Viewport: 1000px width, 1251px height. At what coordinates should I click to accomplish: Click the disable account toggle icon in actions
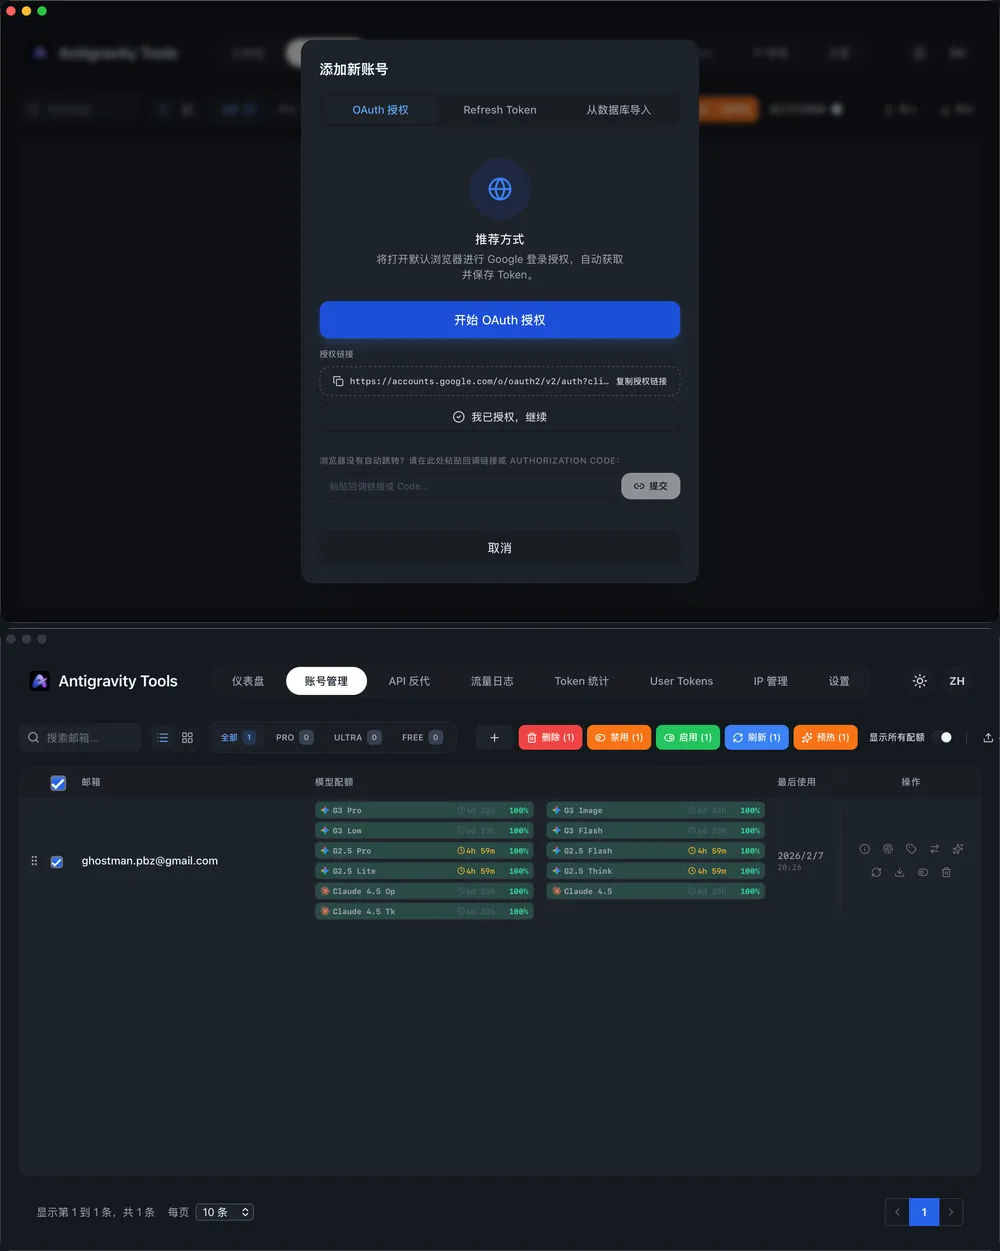tap(923, 872)
